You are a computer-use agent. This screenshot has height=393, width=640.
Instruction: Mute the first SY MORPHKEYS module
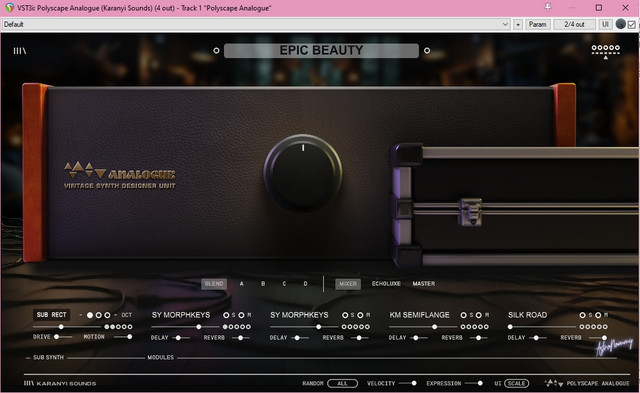(x=241, y=315)
